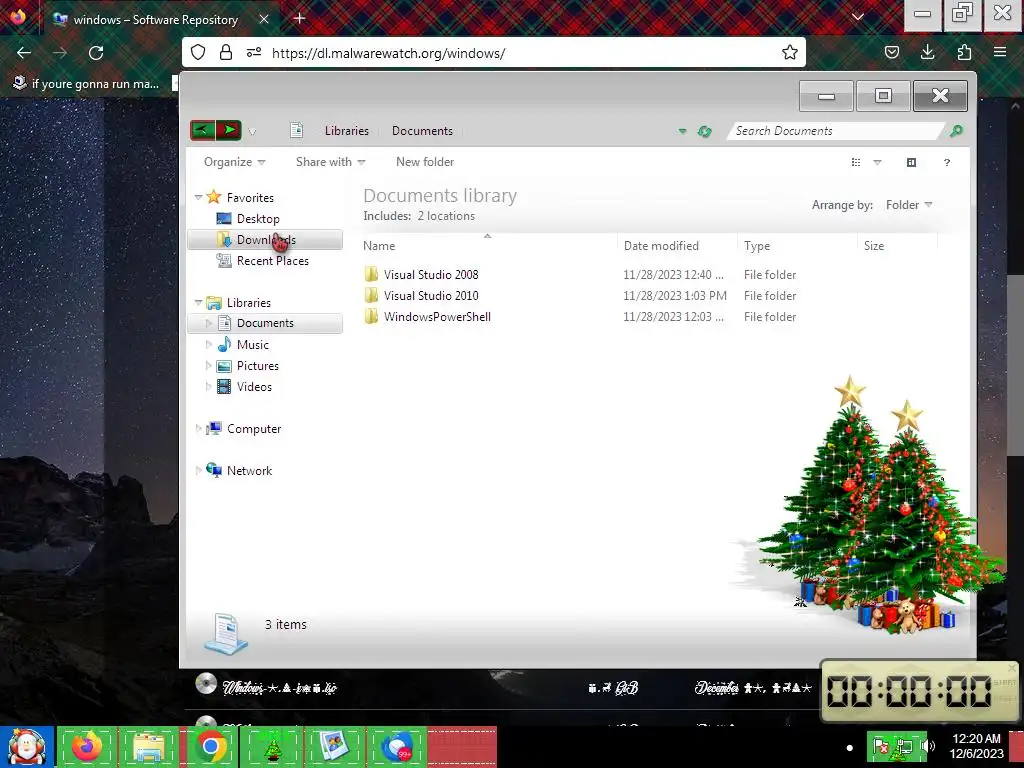Click the Documents breadcrumb in the address bar

422,131
